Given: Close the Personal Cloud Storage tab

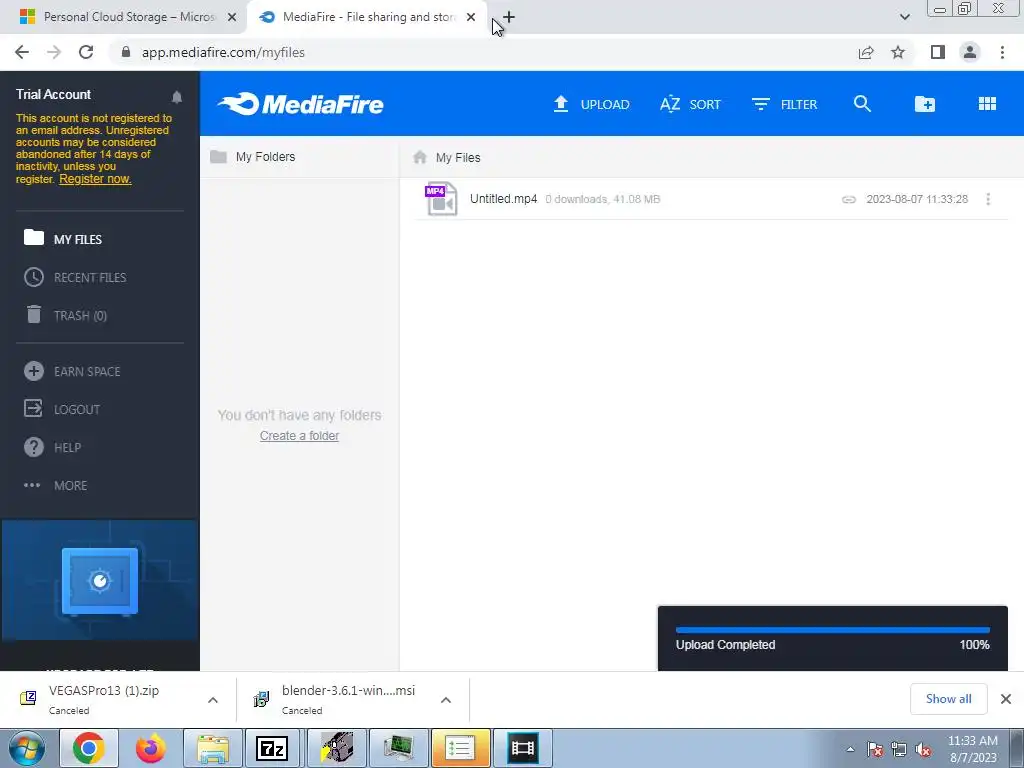Looking at the screenshot, I should (x=232, y=17).
